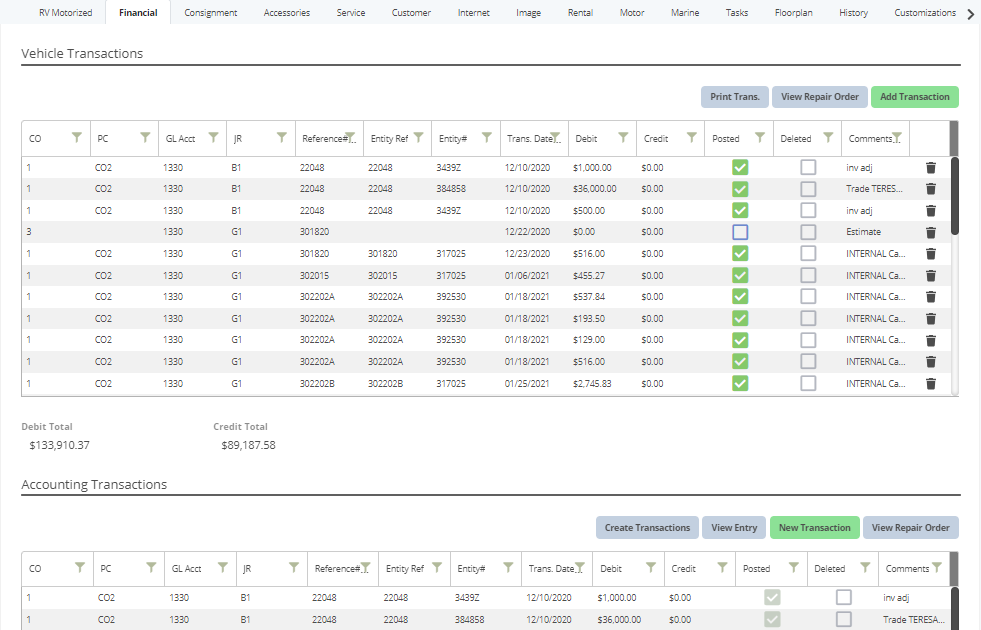This screenshot has width=981, height=630.
Task: Filter Accounting Transactions by Entity# column
Action: click(508, 567)
